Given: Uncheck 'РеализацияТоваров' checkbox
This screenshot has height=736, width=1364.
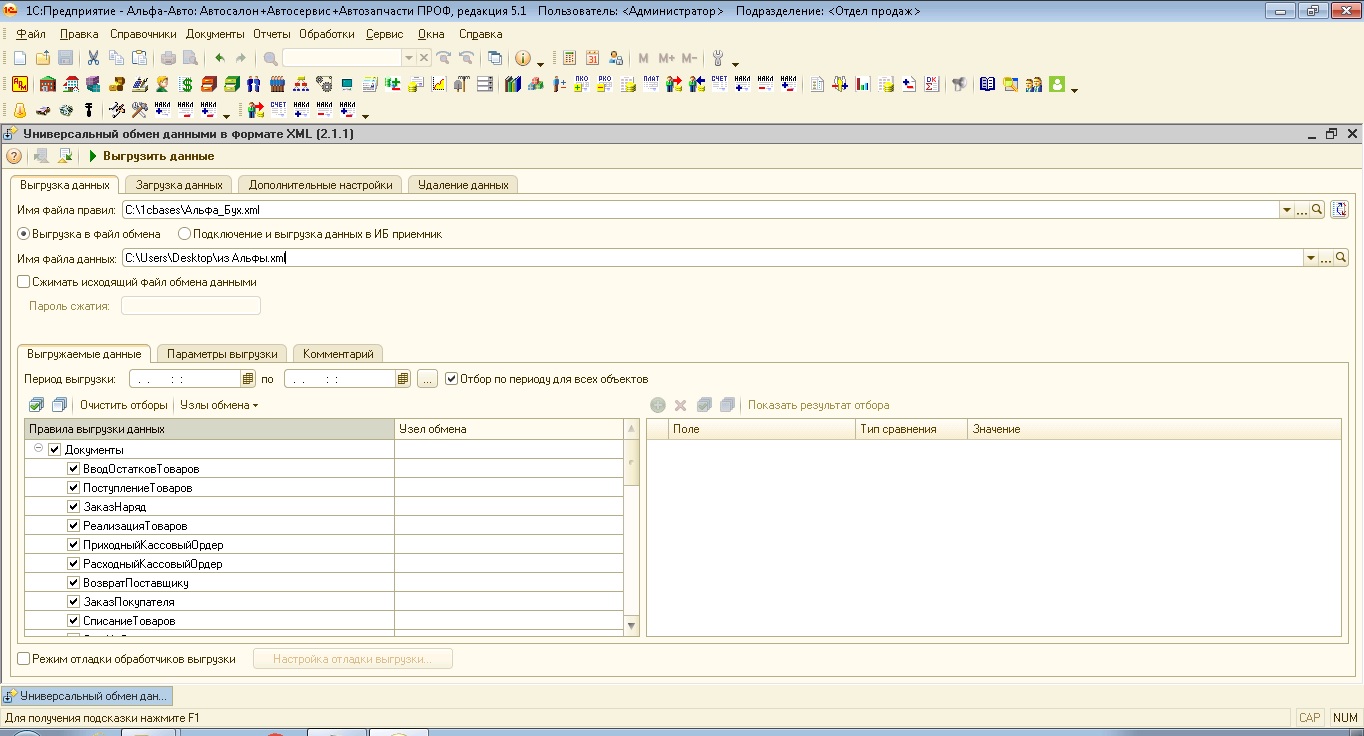Looking at the screenshot, I should click(73, 526).
